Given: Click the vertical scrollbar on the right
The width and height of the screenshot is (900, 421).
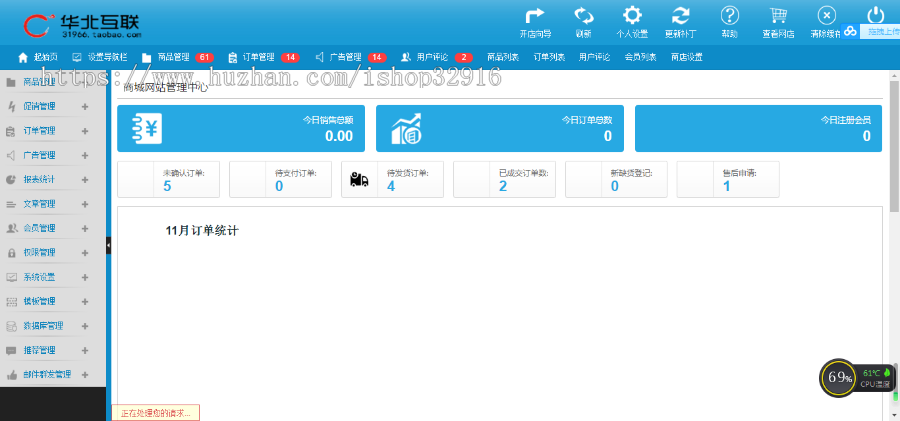Looking at the screenshot, I should pos(894,146).
